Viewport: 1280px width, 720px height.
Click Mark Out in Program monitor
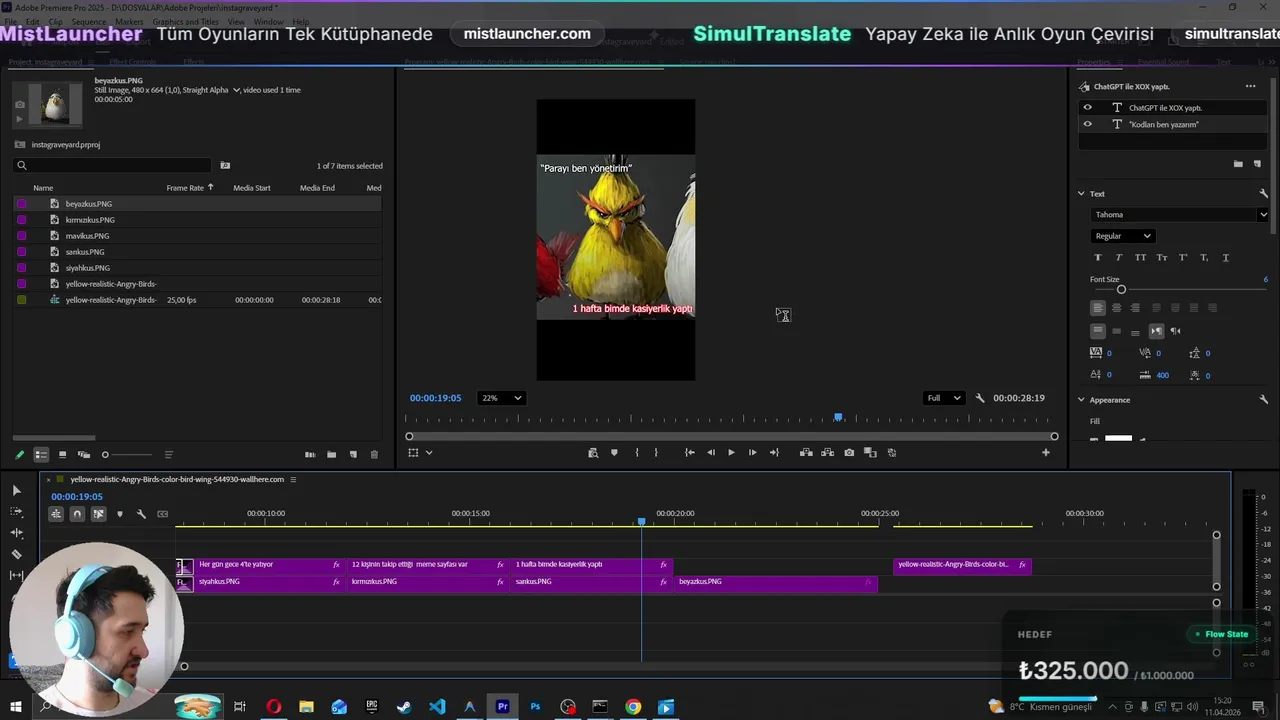pos(656,453)
